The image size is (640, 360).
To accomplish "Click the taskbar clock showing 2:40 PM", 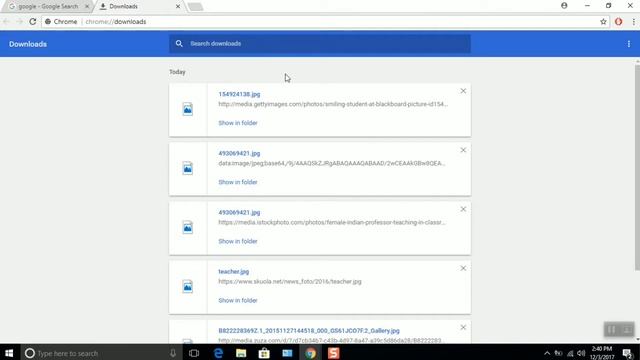I will (x=602, y=353).
